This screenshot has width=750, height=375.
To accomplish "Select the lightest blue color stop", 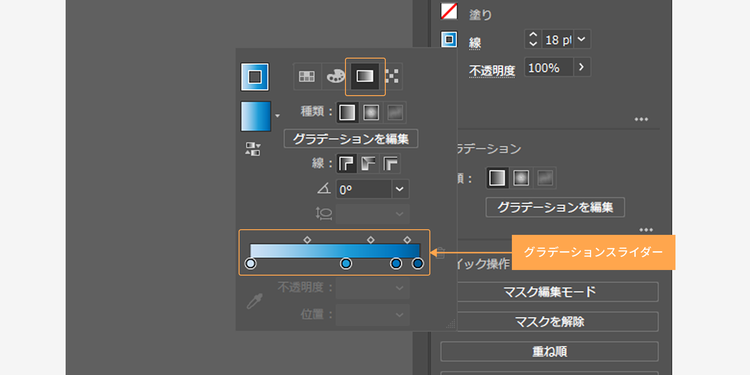I will tap(251, 264).
